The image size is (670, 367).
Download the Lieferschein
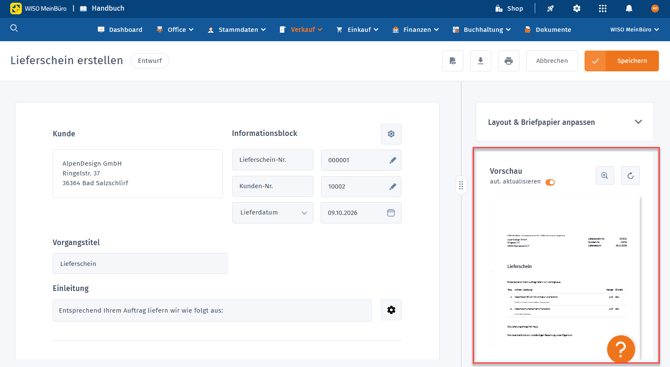coord(481,61)
